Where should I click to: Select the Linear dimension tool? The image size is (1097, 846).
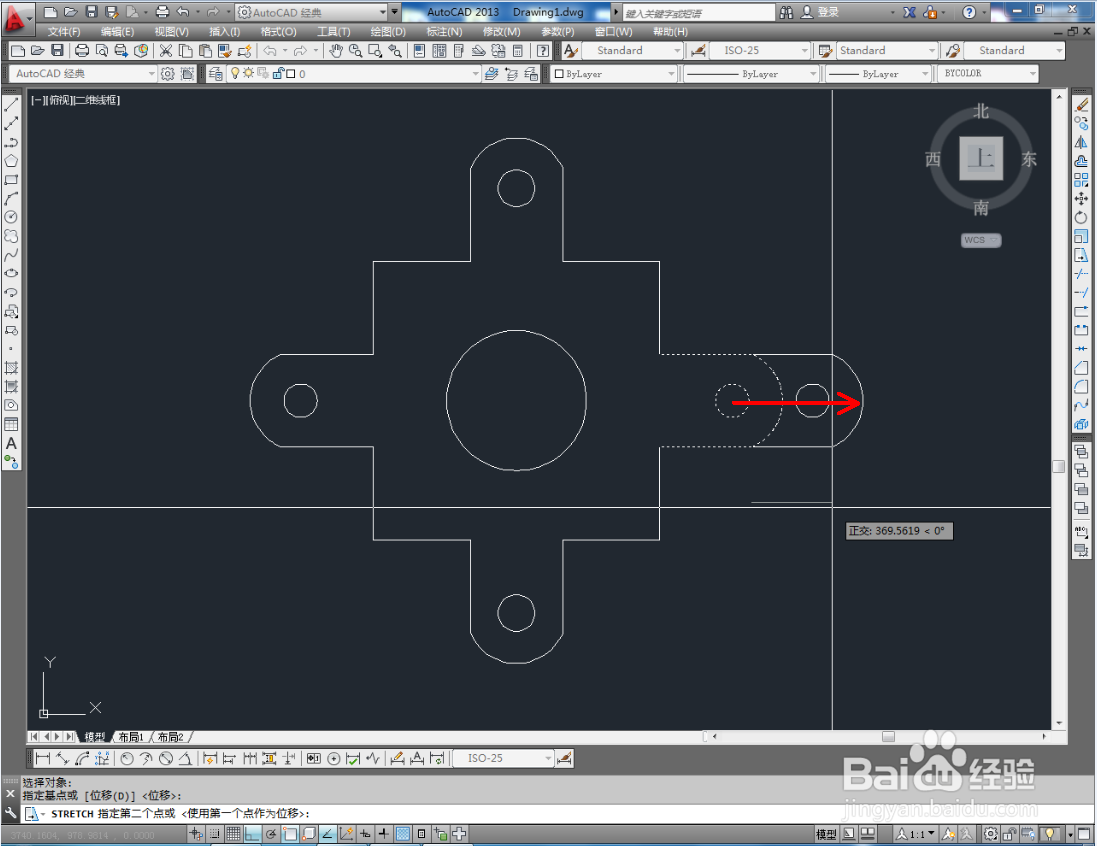(x=43, y=759)
